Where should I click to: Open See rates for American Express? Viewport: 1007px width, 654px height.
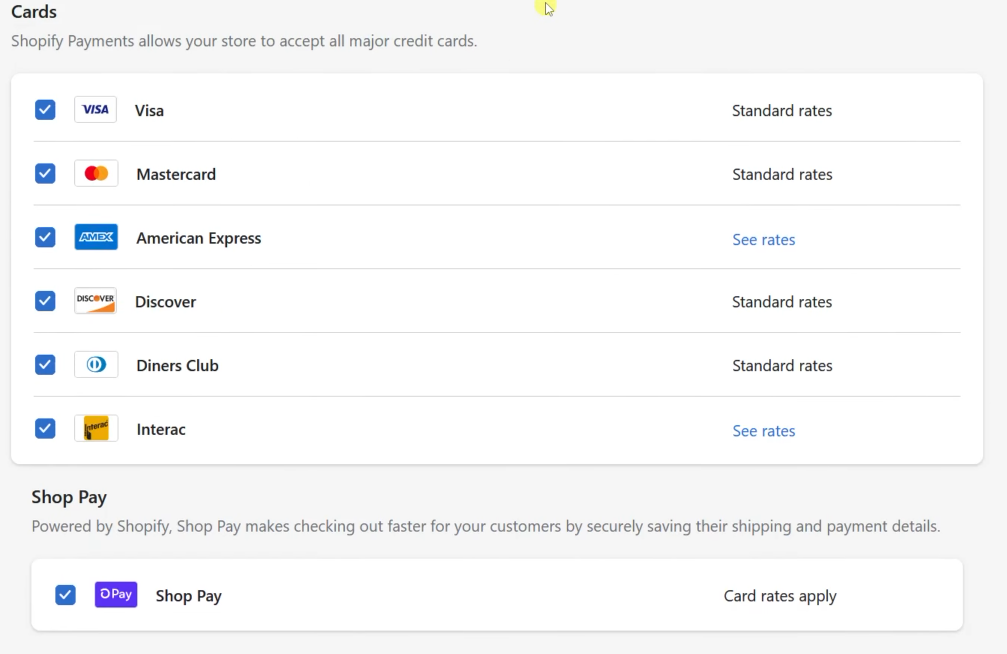click(764, 240)
